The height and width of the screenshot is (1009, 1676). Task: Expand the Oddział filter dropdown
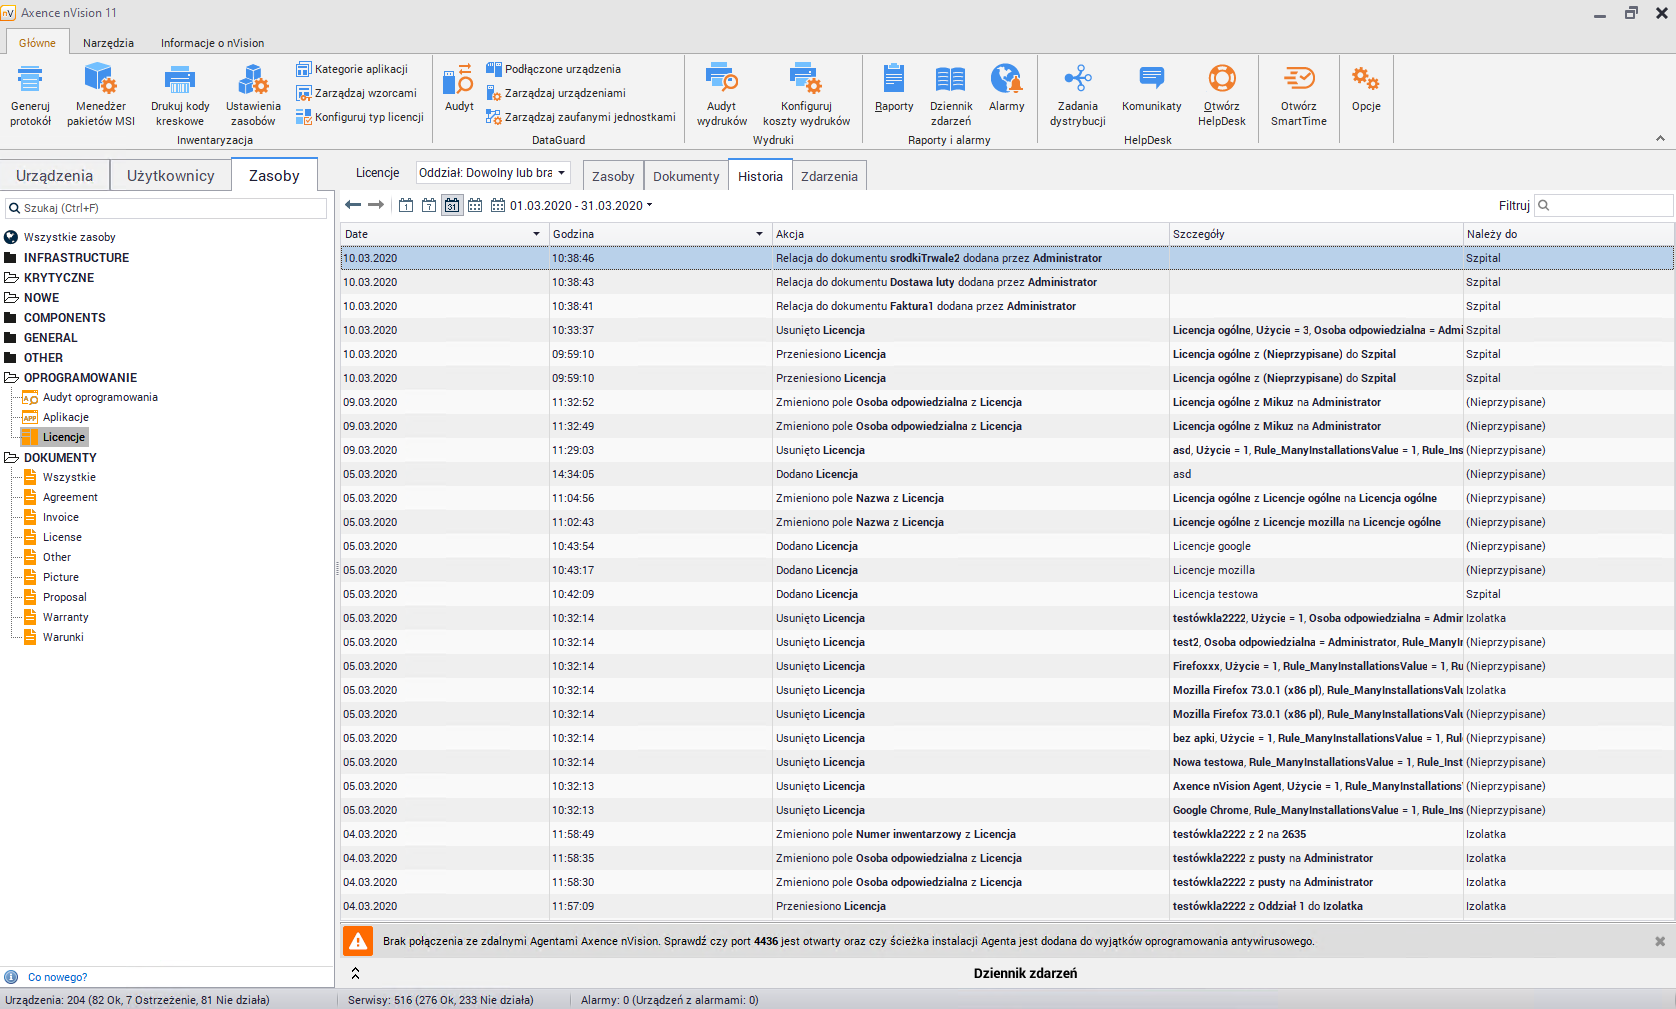[561, 173]
